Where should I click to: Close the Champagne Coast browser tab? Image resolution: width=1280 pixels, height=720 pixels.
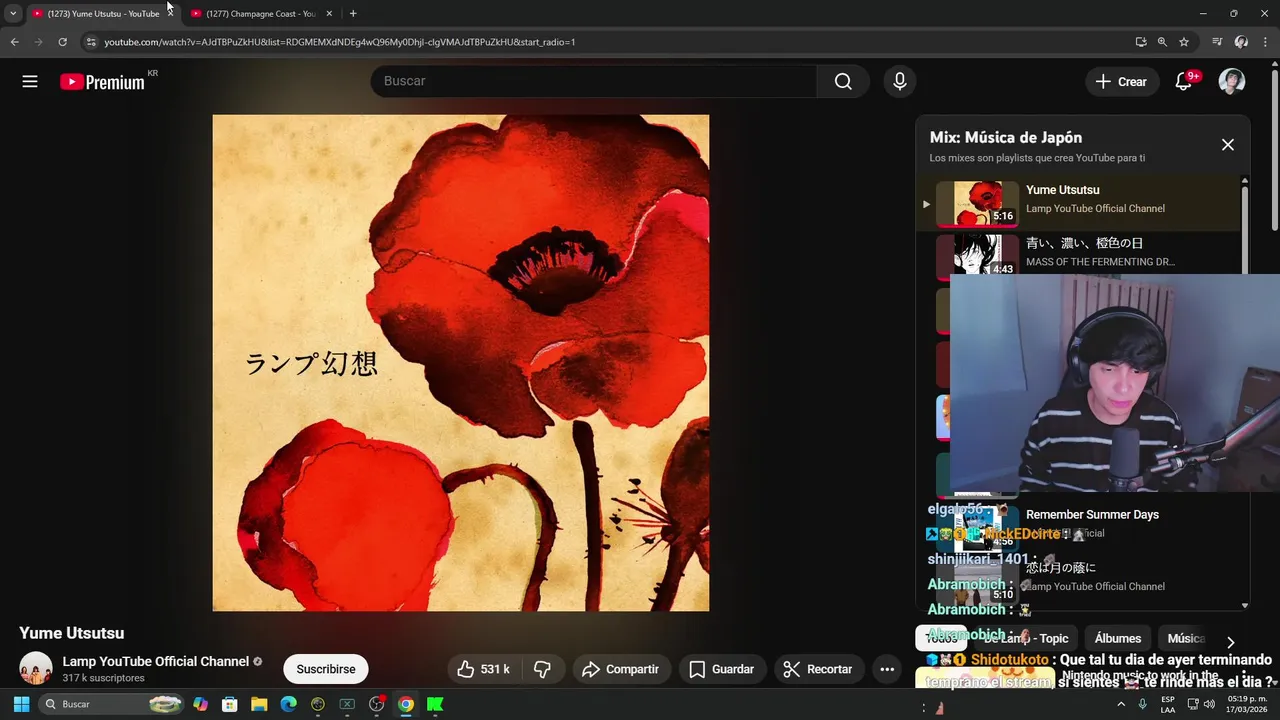(329, 14)
